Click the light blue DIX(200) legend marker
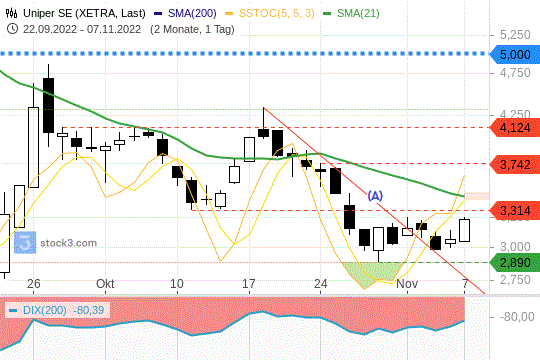This screenshot has width=540, height=360. coord(13,310)
